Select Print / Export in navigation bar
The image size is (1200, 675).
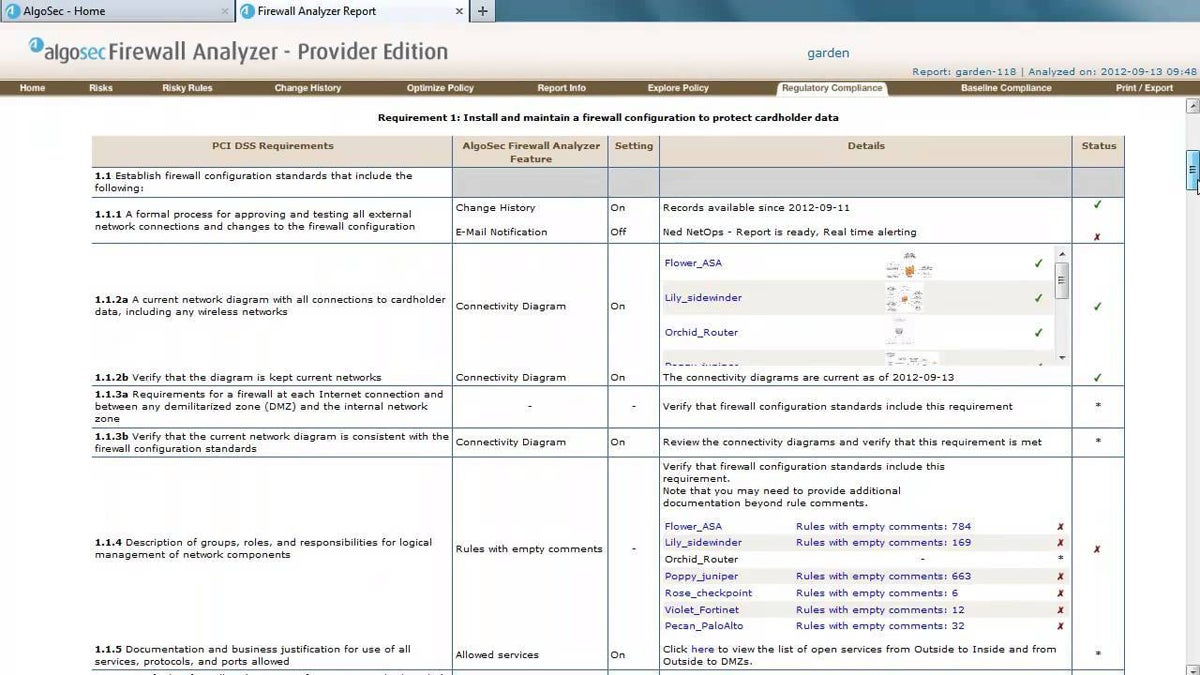click(x=1144, y=88)
